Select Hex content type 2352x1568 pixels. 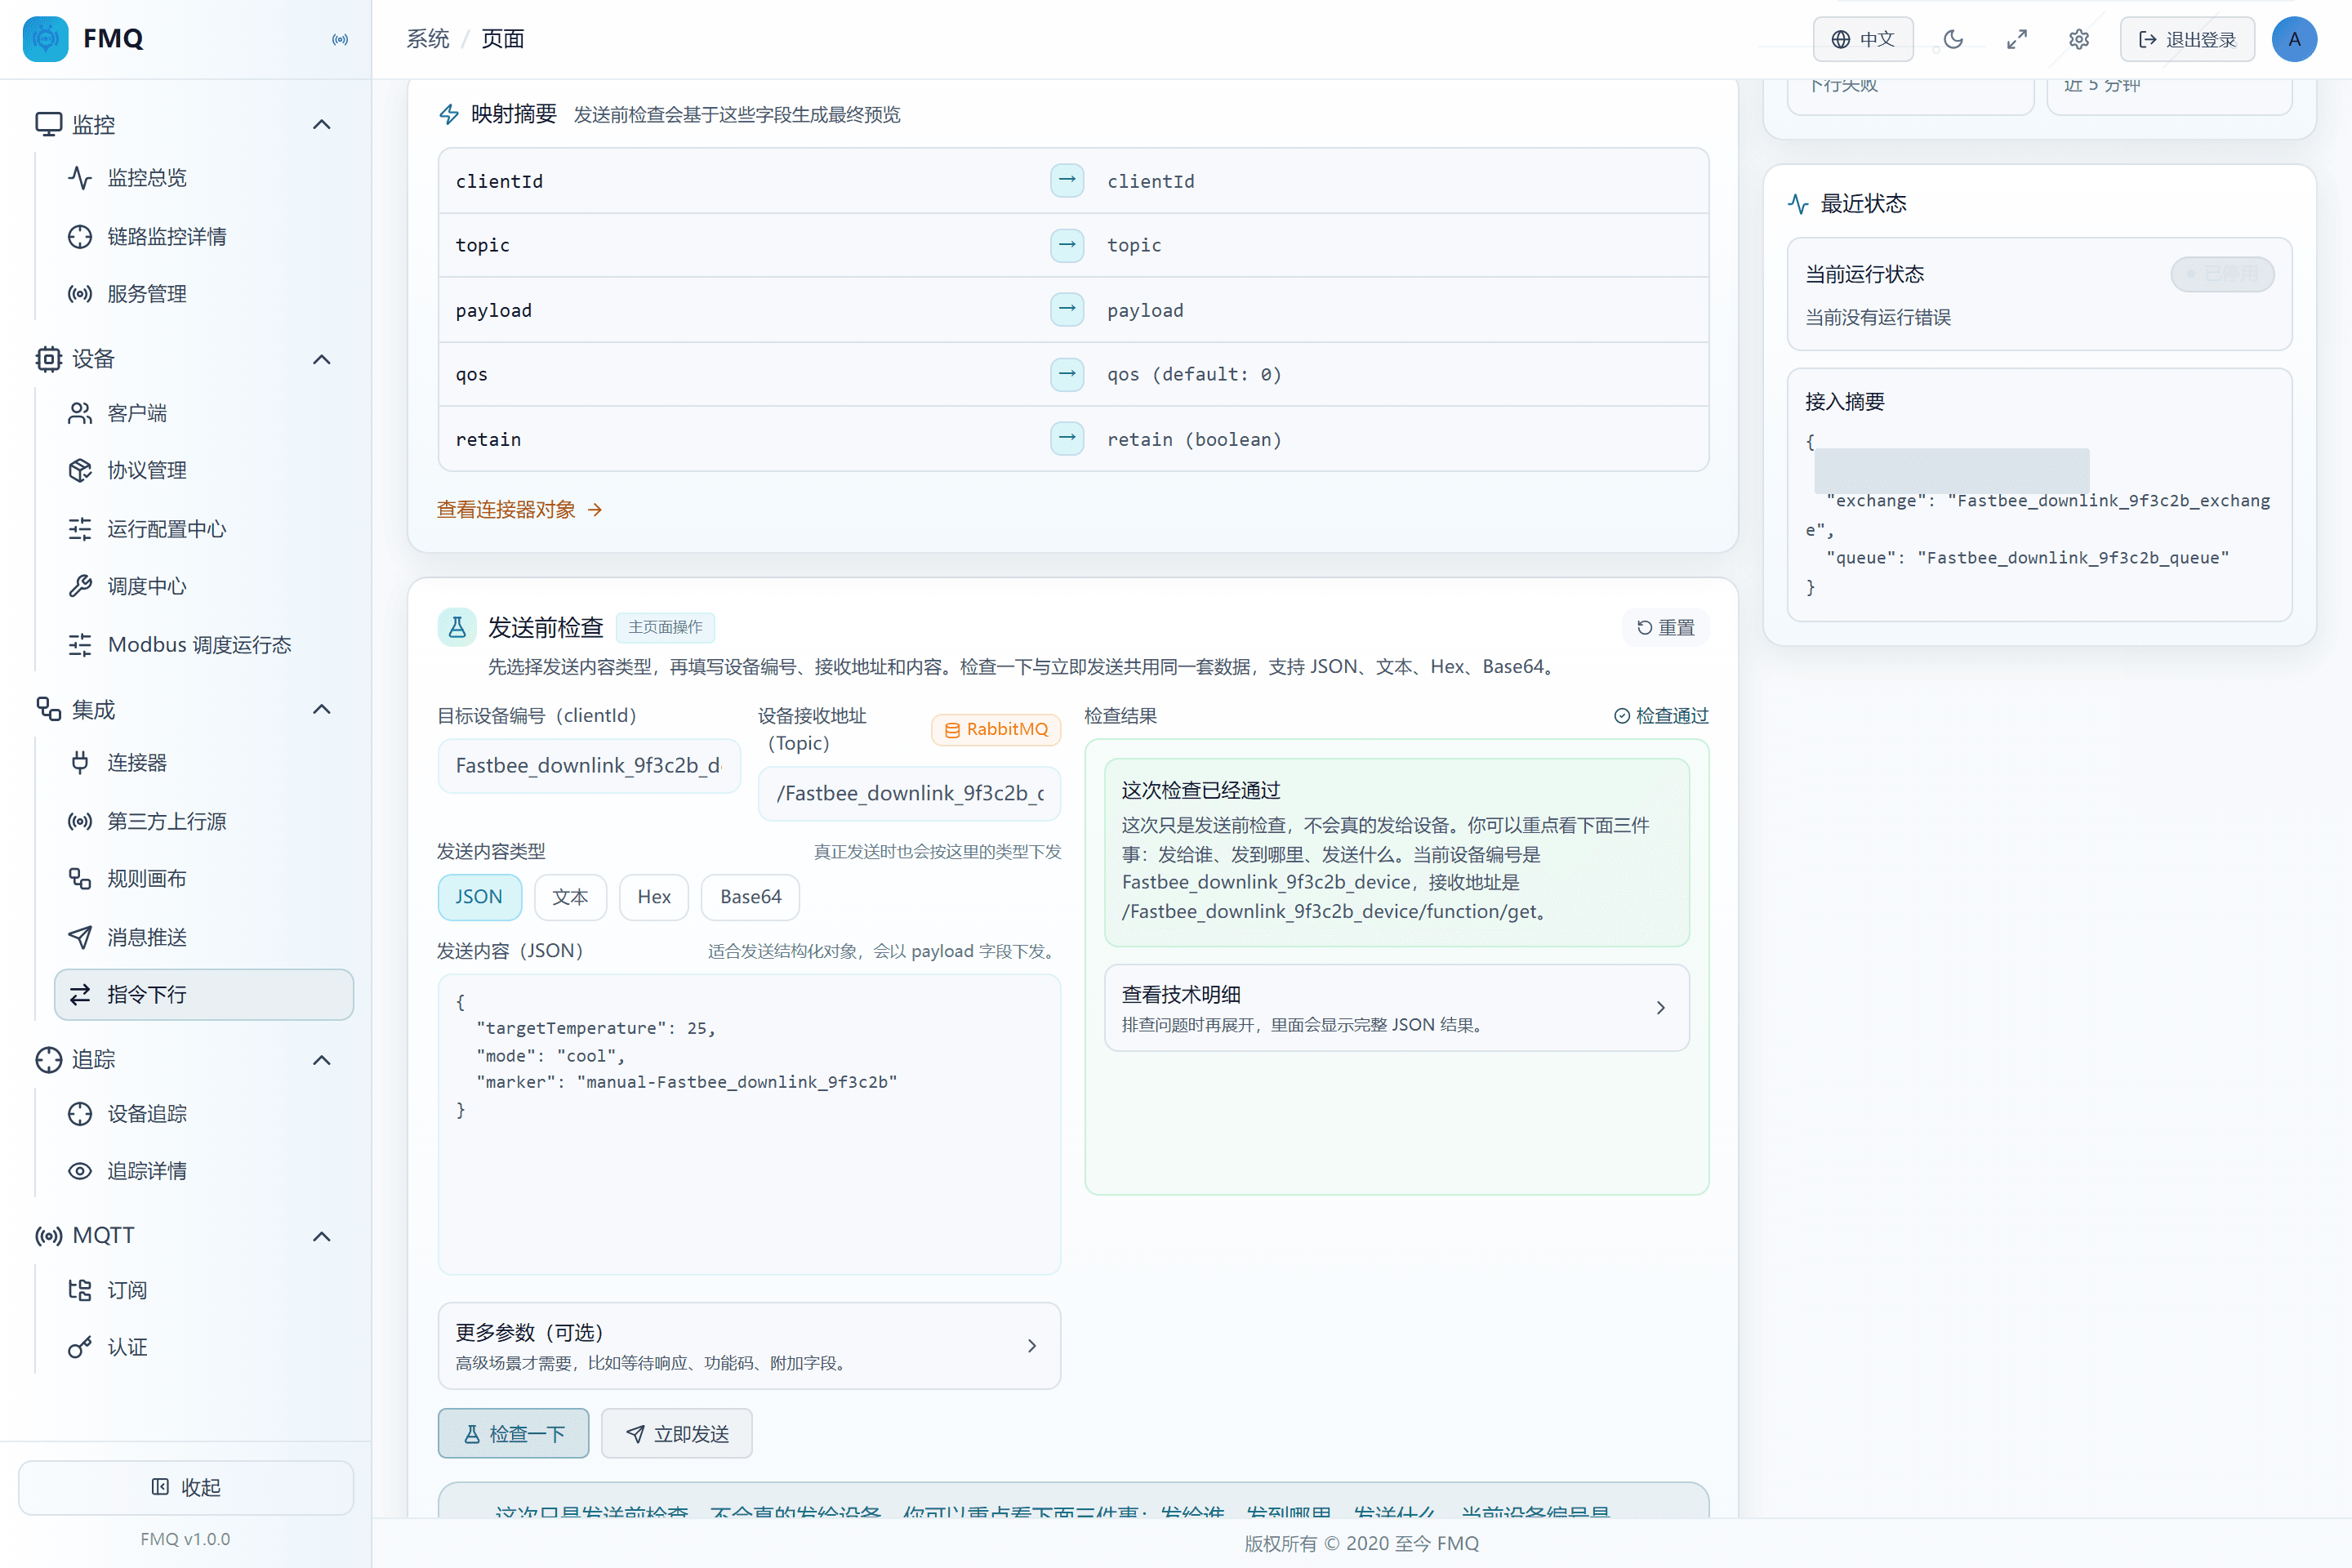(x=654, y=897)
